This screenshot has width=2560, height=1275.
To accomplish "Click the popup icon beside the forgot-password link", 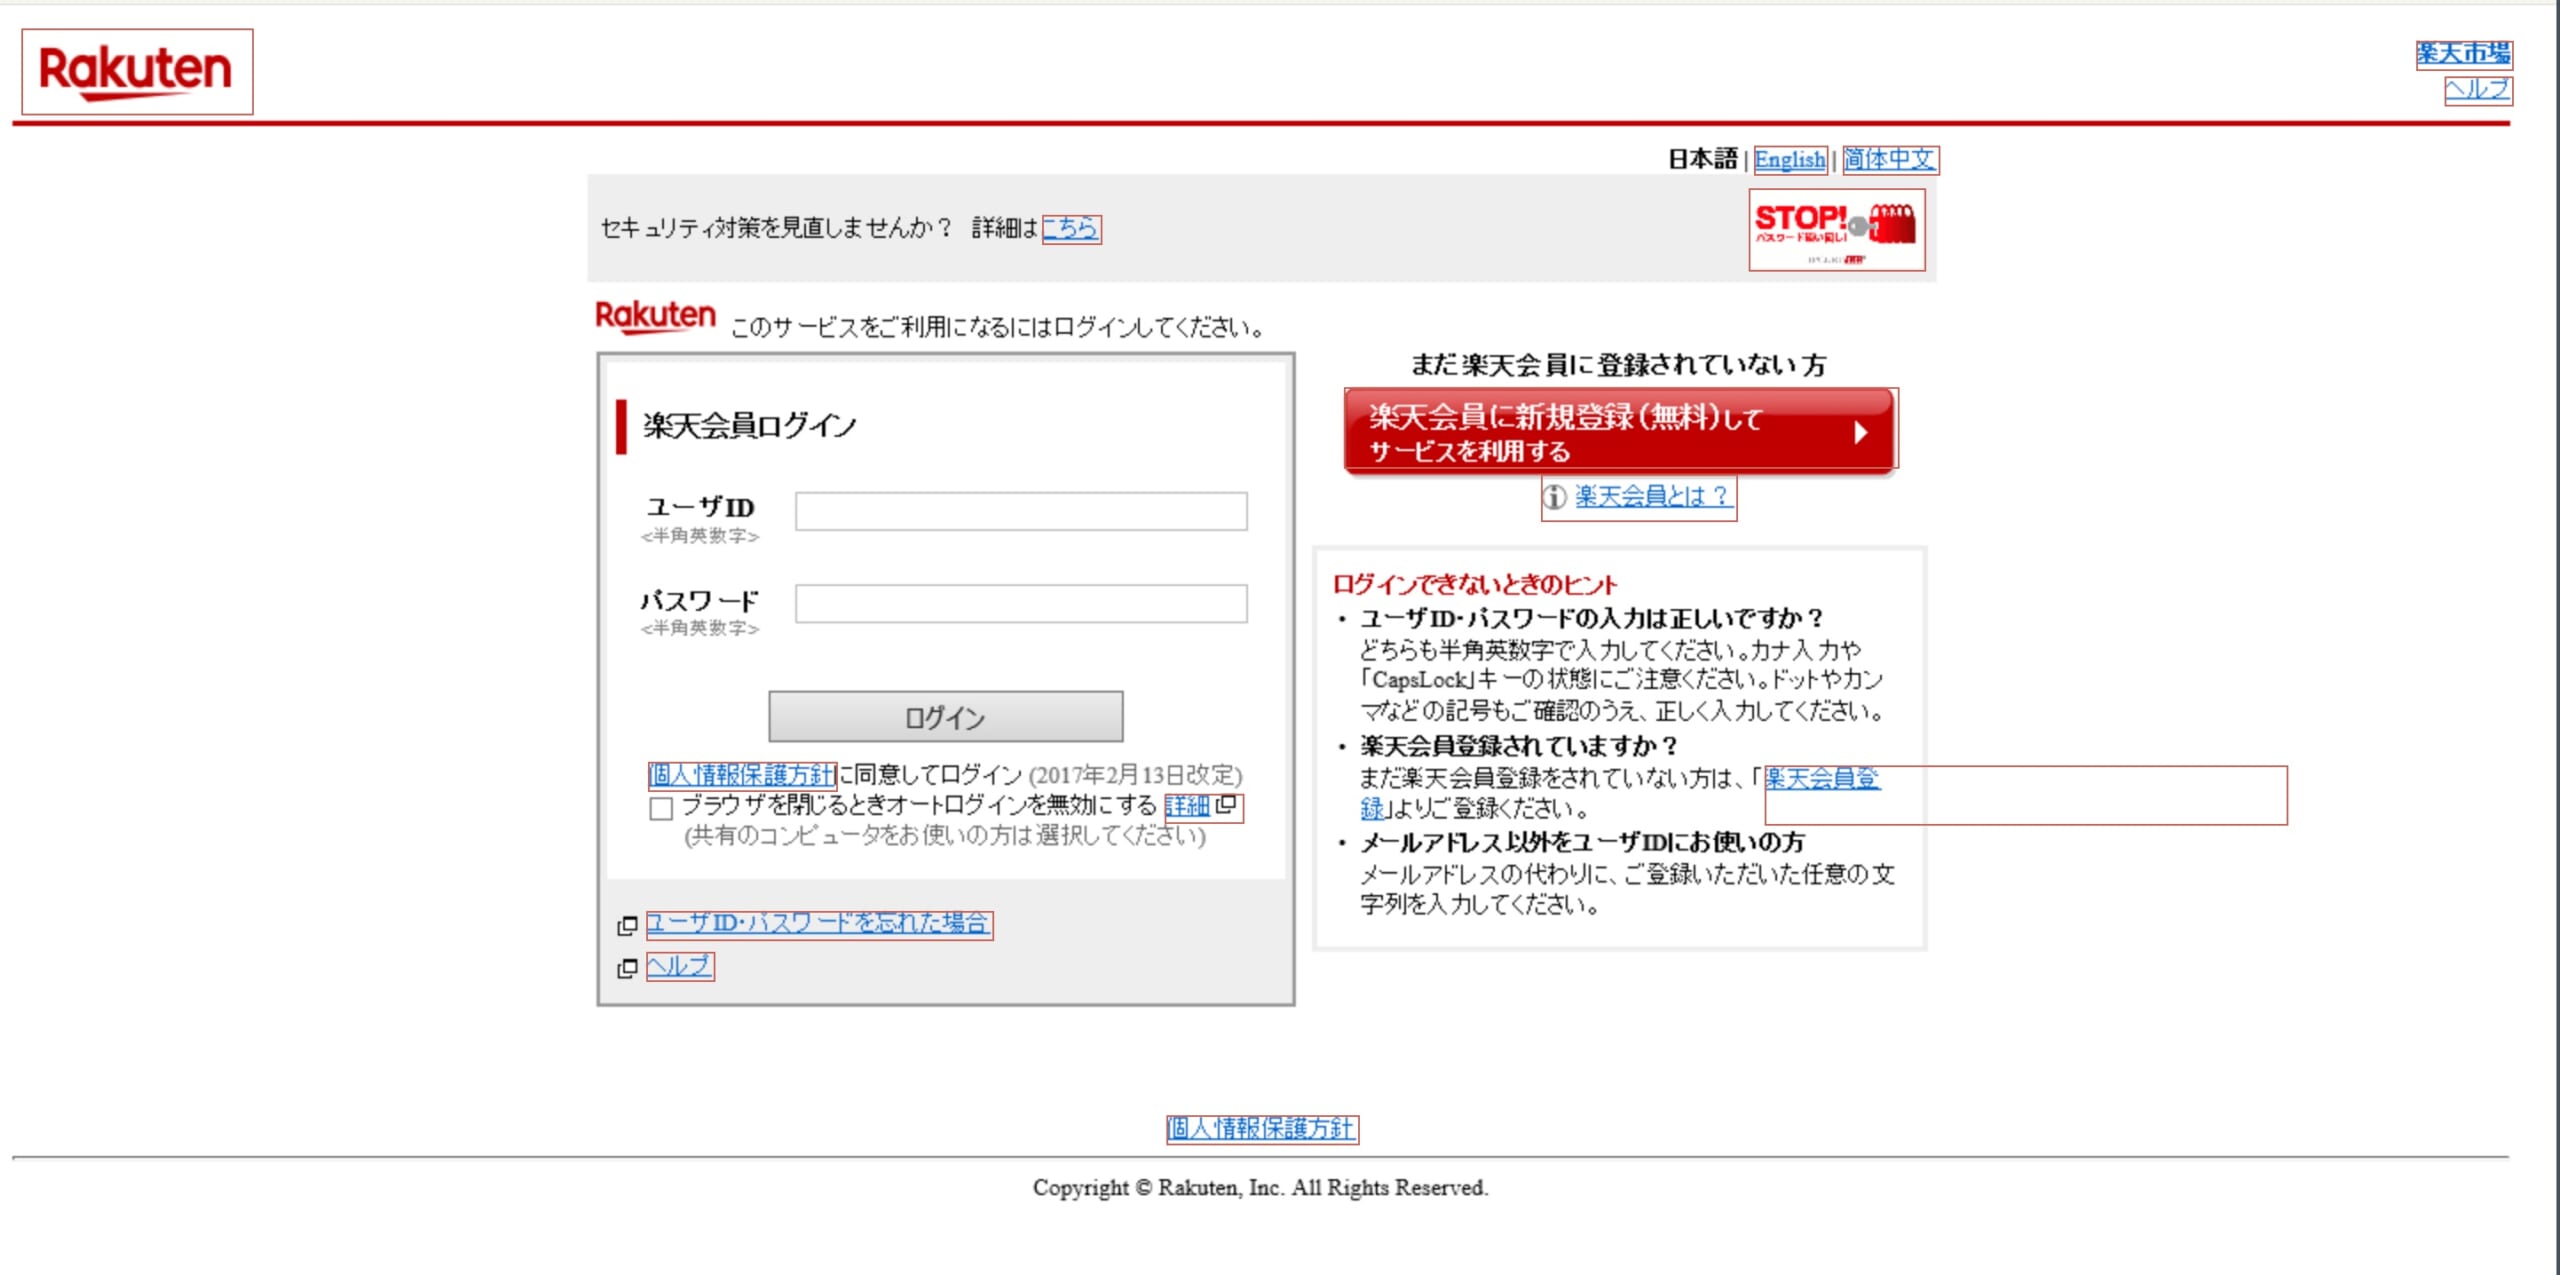I will coord(627,925).
